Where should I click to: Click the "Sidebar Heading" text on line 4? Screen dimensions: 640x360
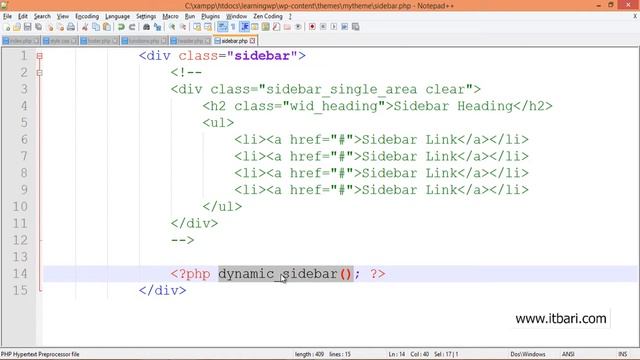pos(453,106)
